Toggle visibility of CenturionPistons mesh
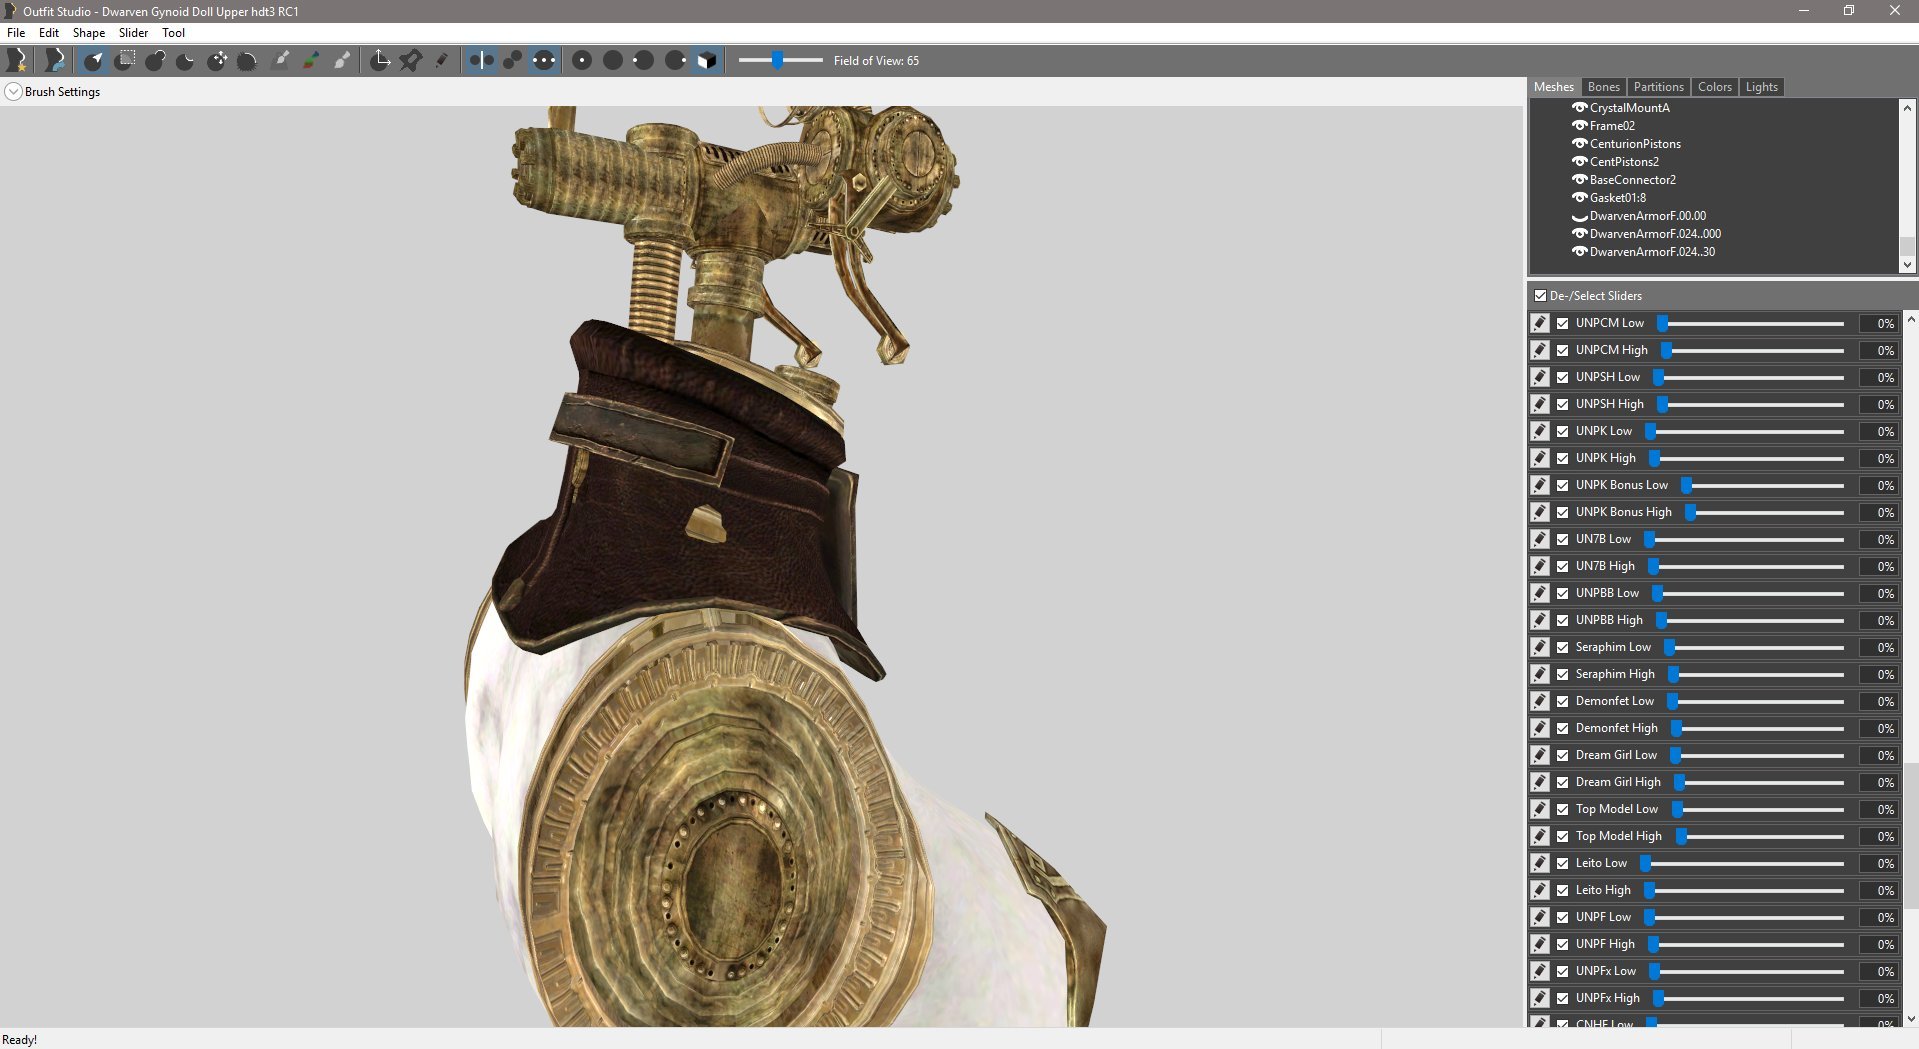1919x1049 pixels. click(1580, 144)
